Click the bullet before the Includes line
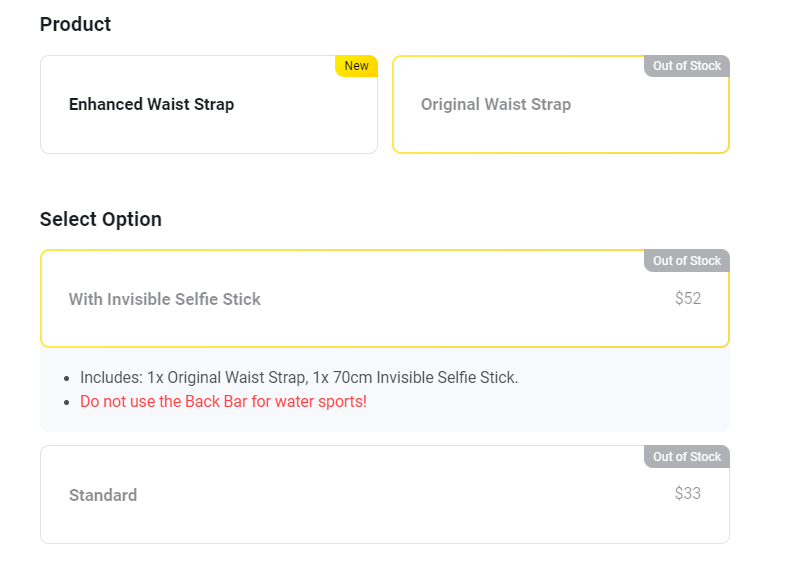The height and width of the screenshot is (571, 790). click(x=66, y=379)
